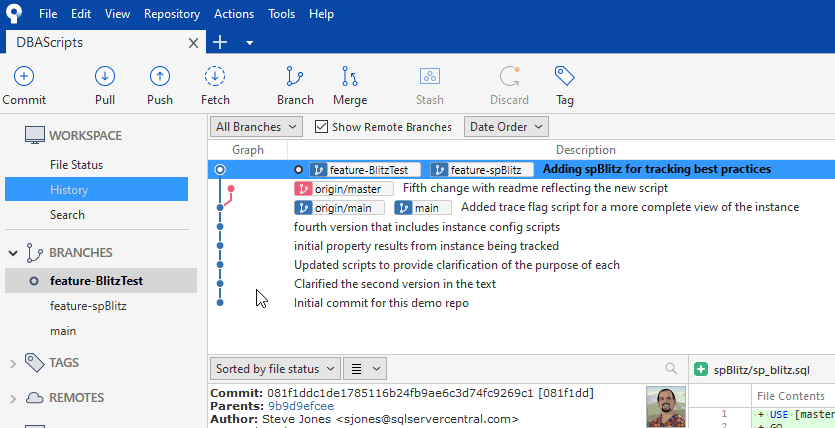Open the tab list dropdown arrow
This screenshot has width=835, height=428.
(249, 43)
